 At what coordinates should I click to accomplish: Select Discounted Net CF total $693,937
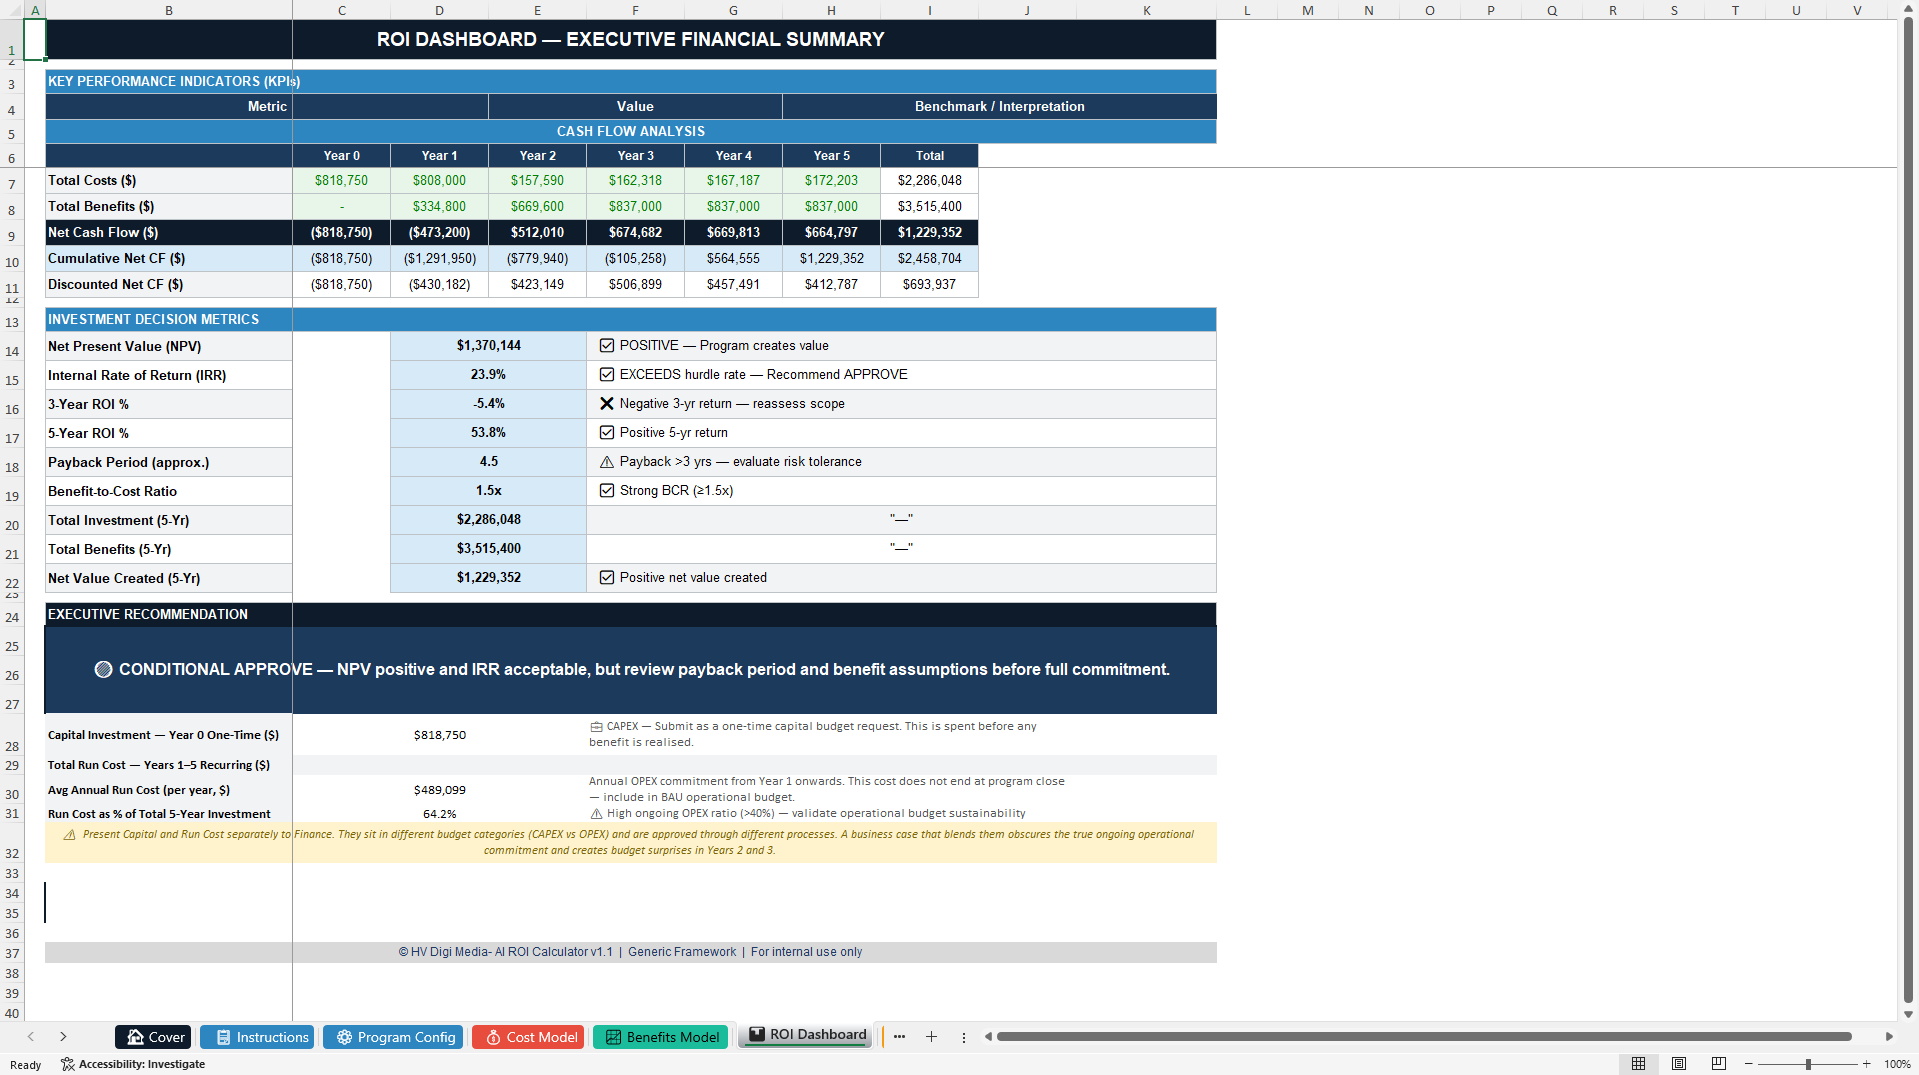(x=929, y=285)
